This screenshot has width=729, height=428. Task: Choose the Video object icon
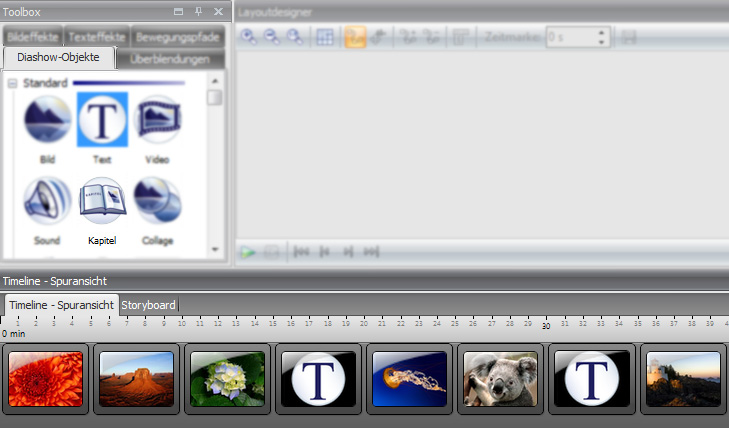coord(157,120)
